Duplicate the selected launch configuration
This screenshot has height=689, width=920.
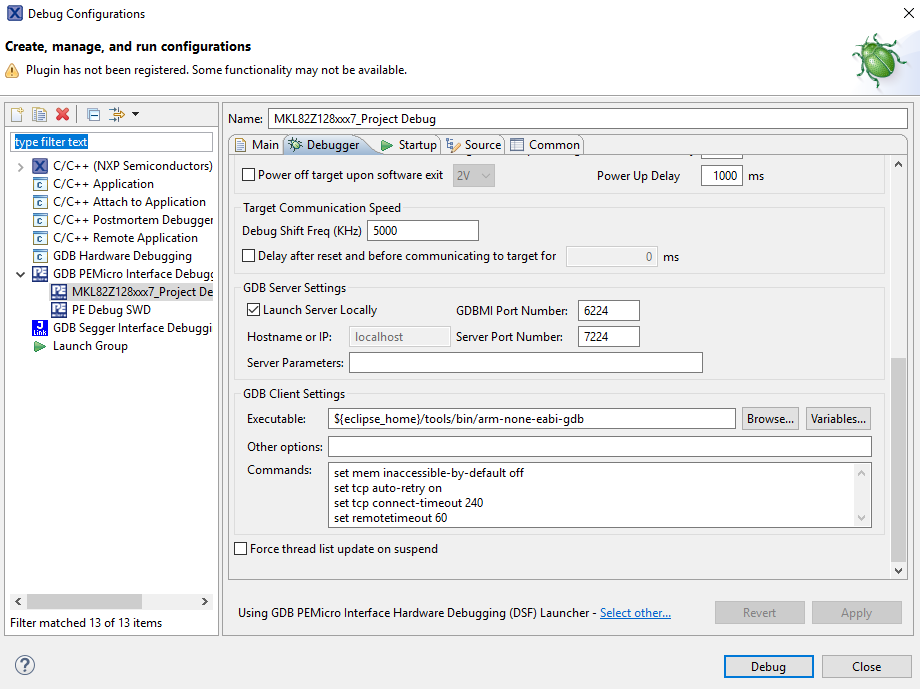(x=39, y=115)
